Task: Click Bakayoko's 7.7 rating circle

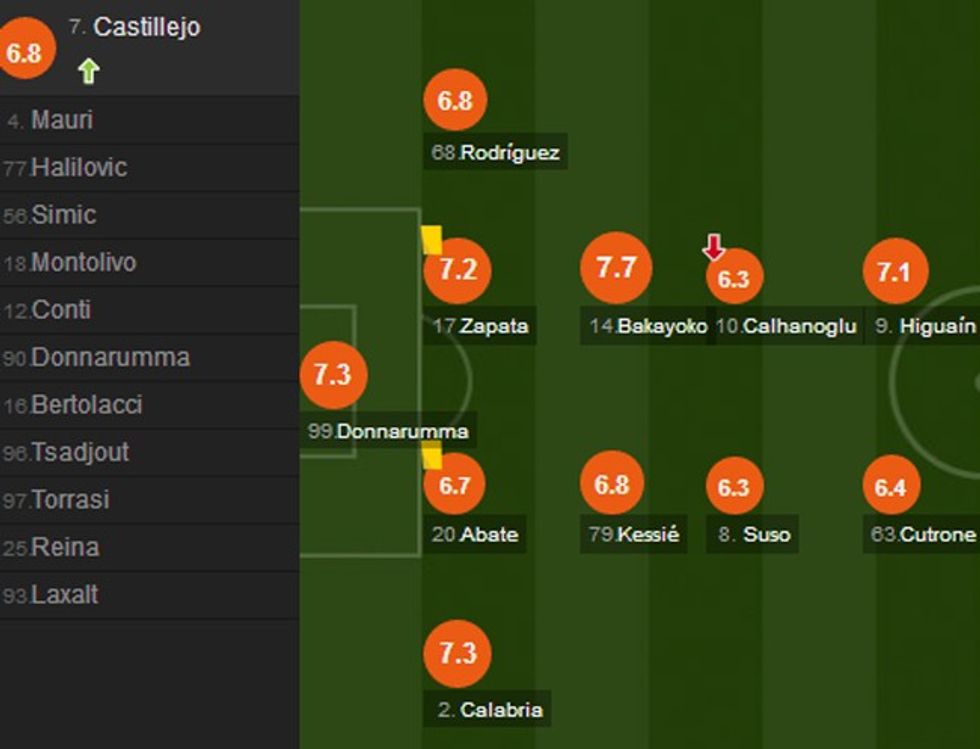Action: [x=616, y=267]
